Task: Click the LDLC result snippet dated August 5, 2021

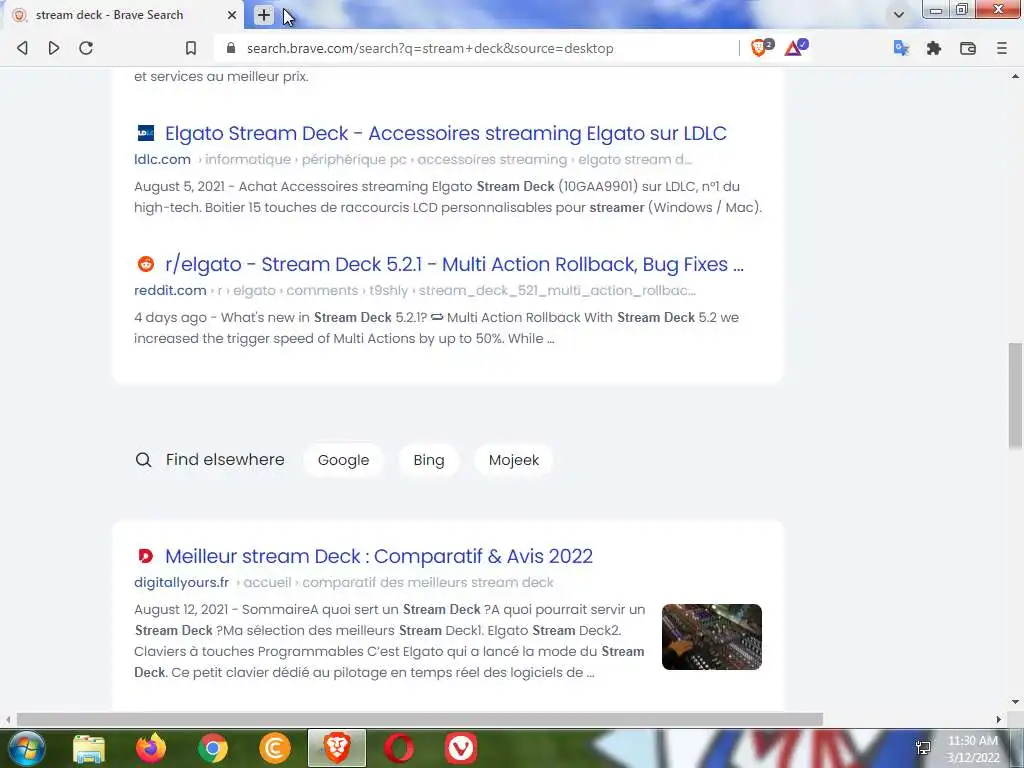Action: coord(448,197)
